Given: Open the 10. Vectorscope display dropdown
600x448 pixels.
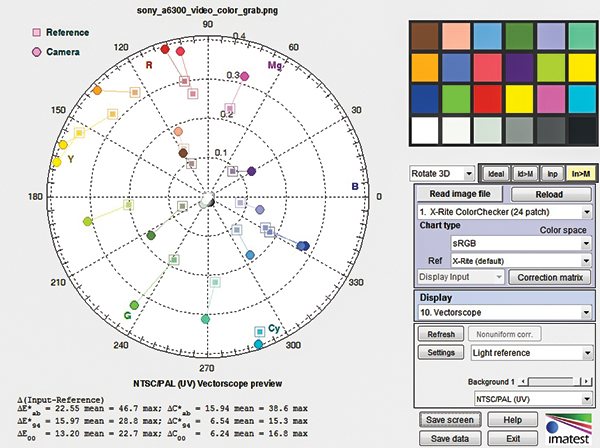Looking at the screenshot, I should 505,312.
